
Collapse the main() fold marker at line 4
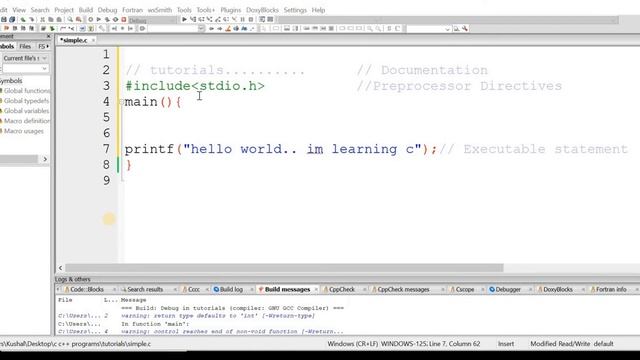coord(122,102)
